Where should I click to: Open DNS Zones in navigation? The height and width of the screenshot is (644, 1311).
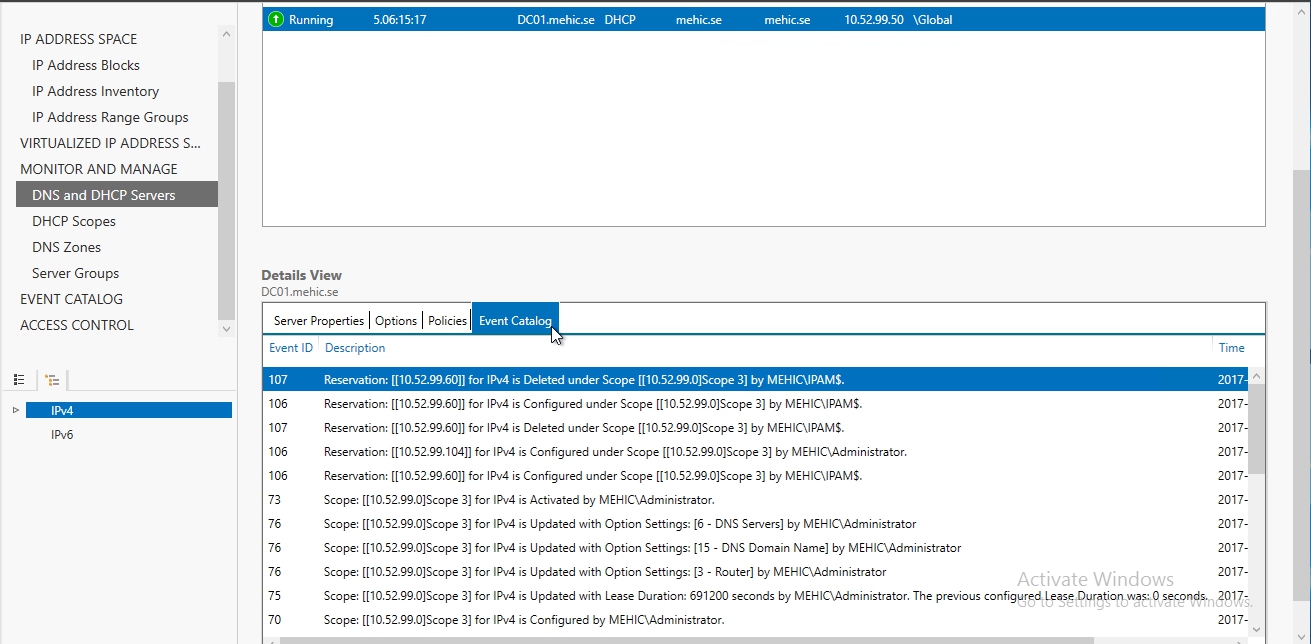66,247
